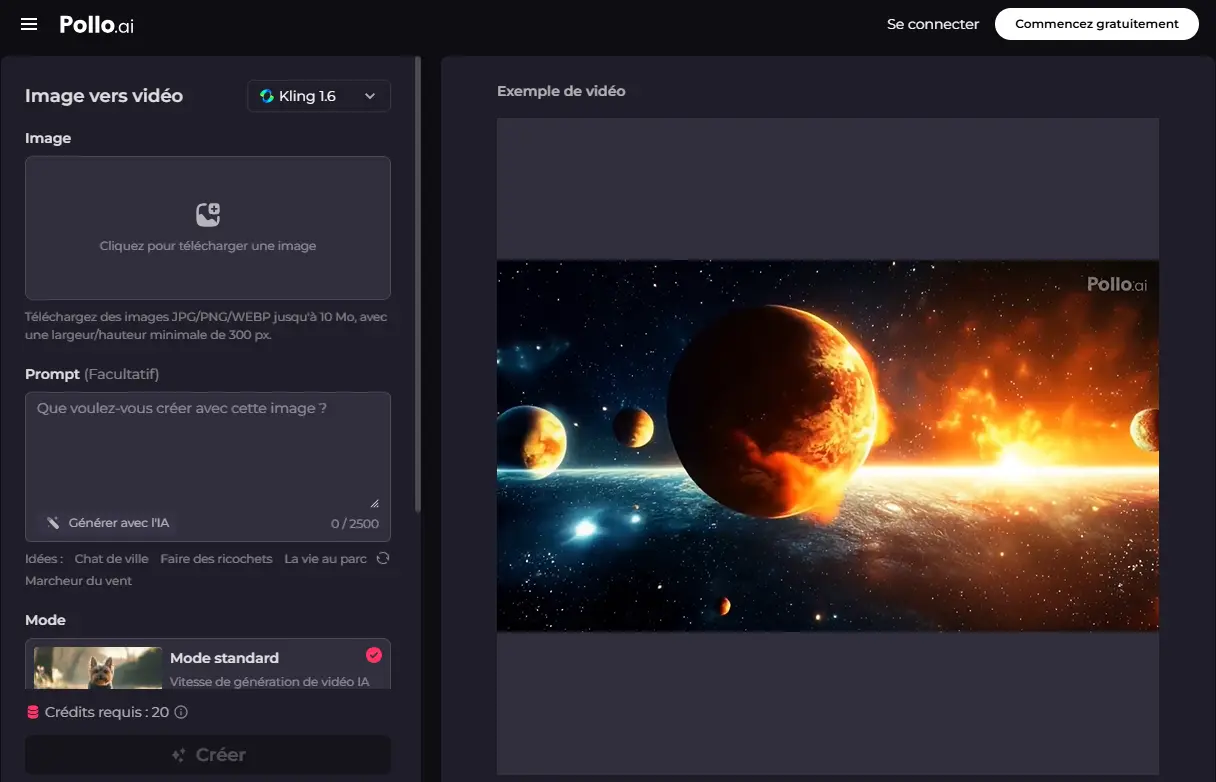This screenshot has width=1216, height=782.
Task: Click the image upload icon
Action: point(208,214)
